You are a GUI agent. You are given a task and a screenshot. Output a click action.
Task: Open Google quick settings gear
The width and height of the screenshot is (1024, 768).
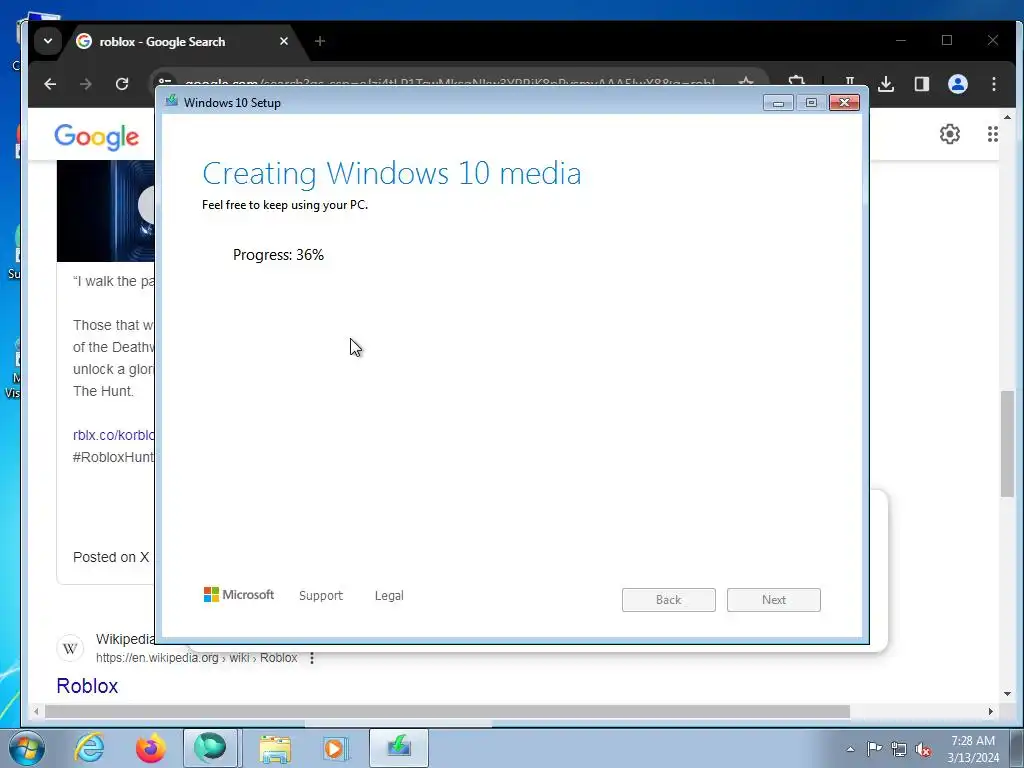click(x=950, y=134)
